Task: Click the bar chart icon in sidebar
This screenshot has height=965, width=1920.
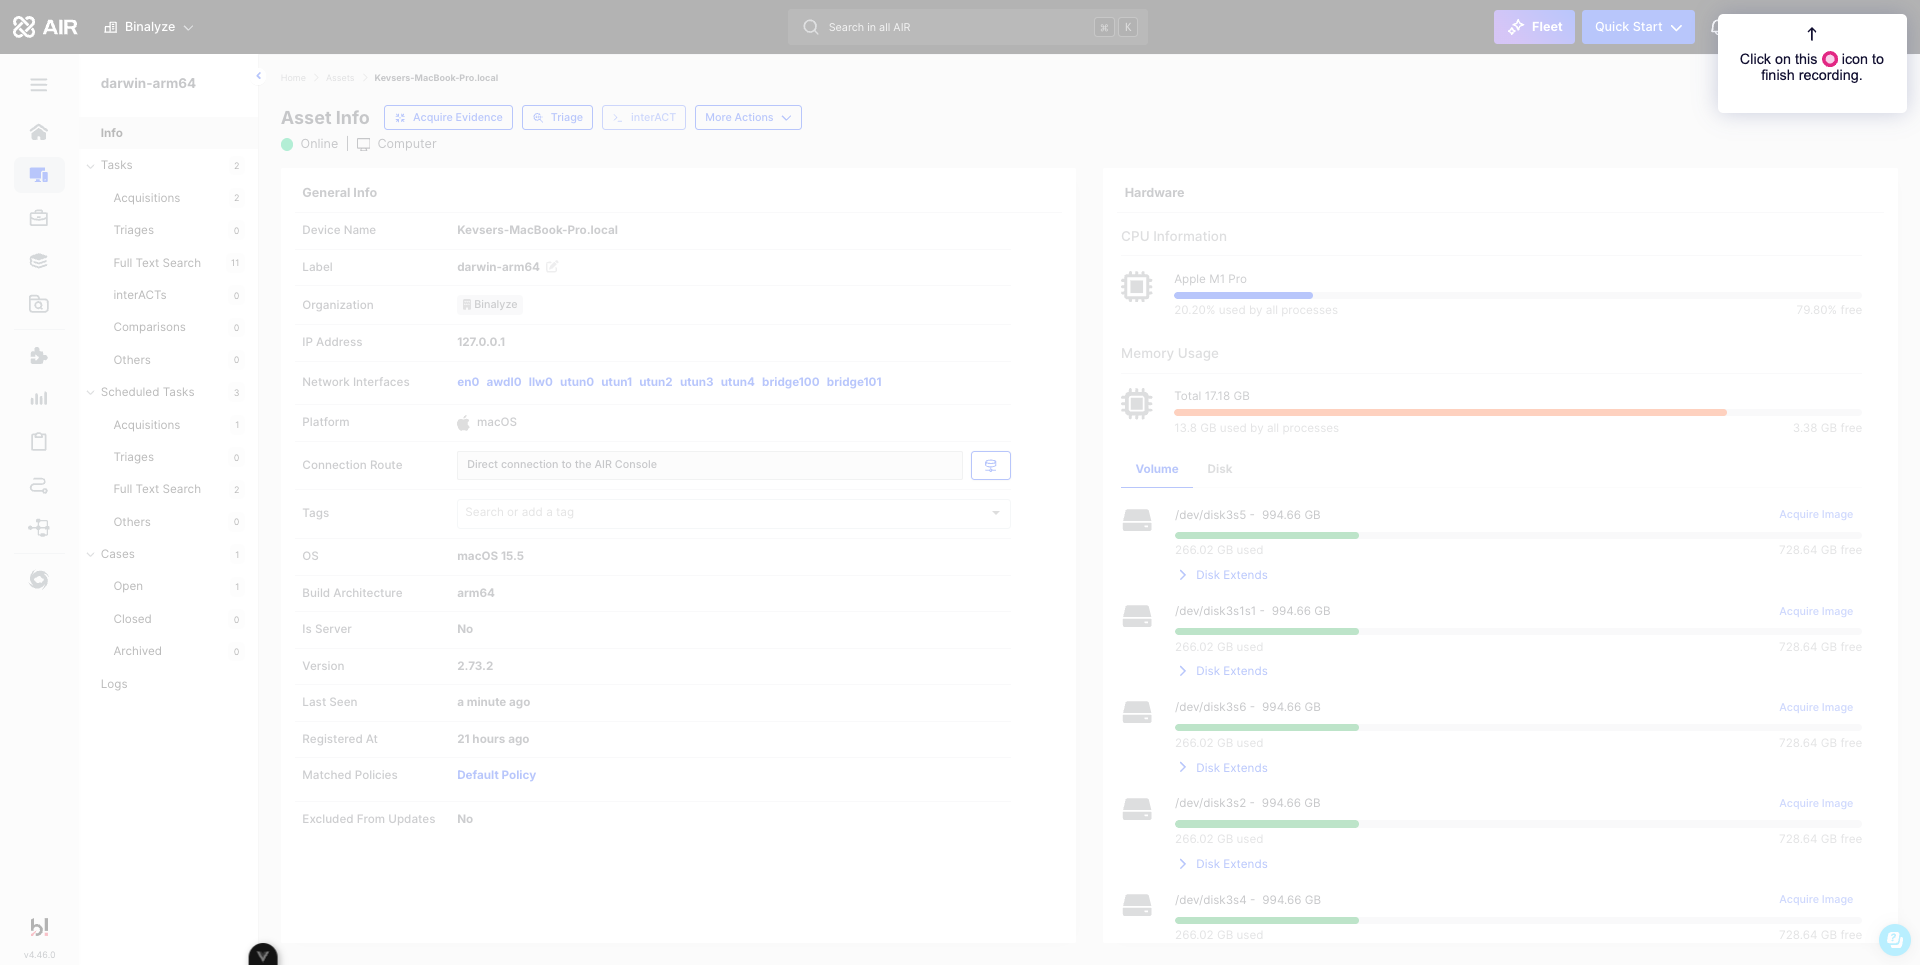Action: coord(39,398)
